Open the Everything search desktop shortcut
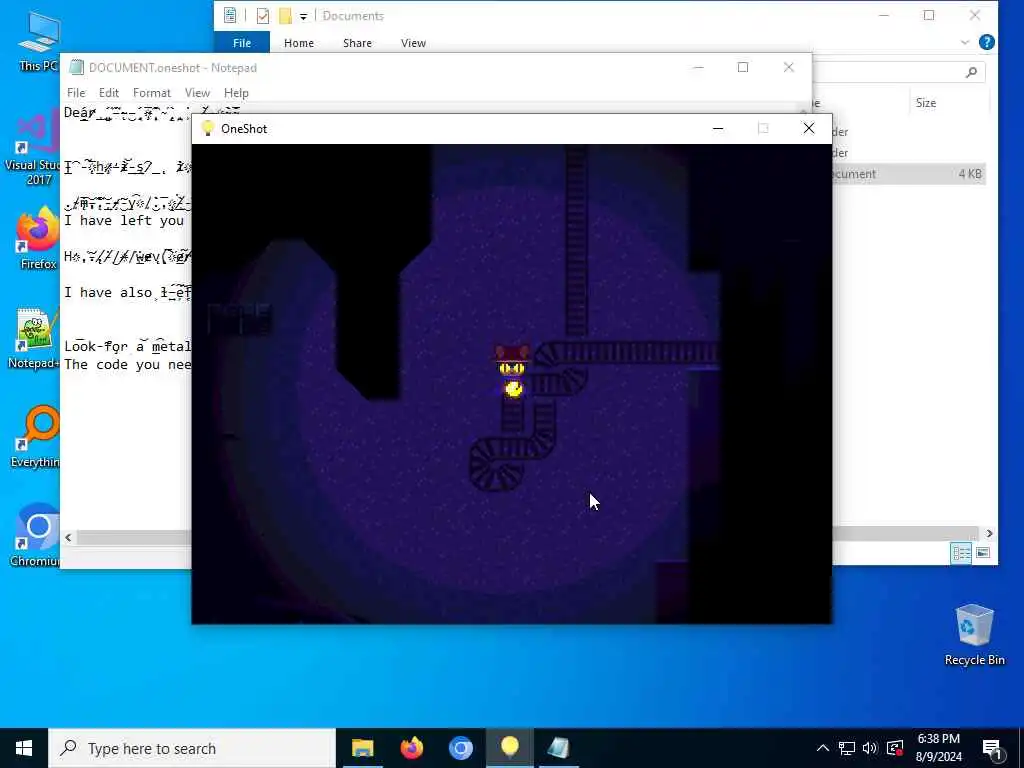This screenshot has height=768, width=1024. tap(35, 437)
